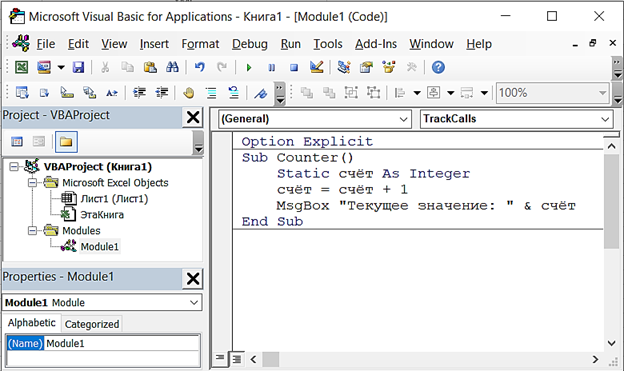This screenshot has width=624, height=371.
Task: Click the Break pause icon
Action: click(271, 68)
